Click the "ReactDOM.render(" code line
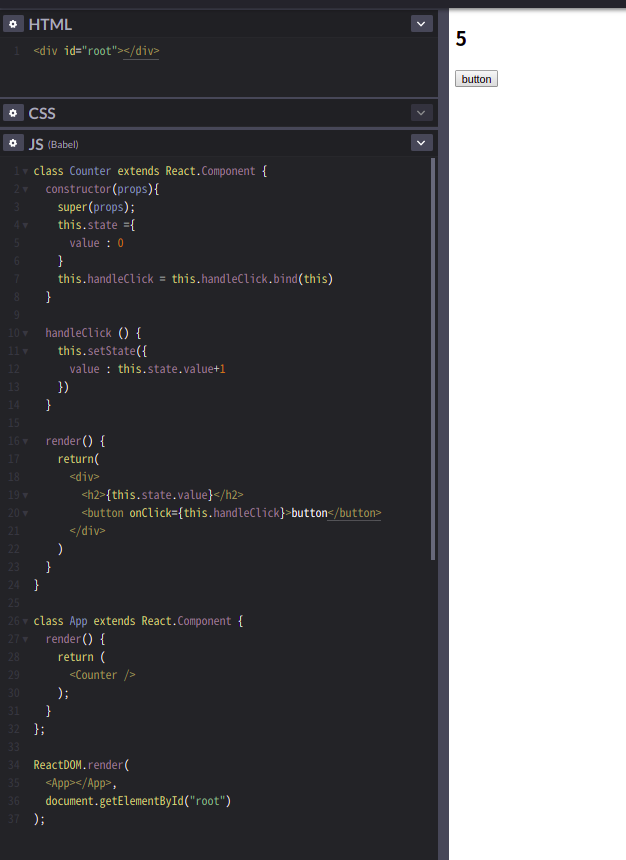This screenshot has height=860, width=626. pos(81,765)
